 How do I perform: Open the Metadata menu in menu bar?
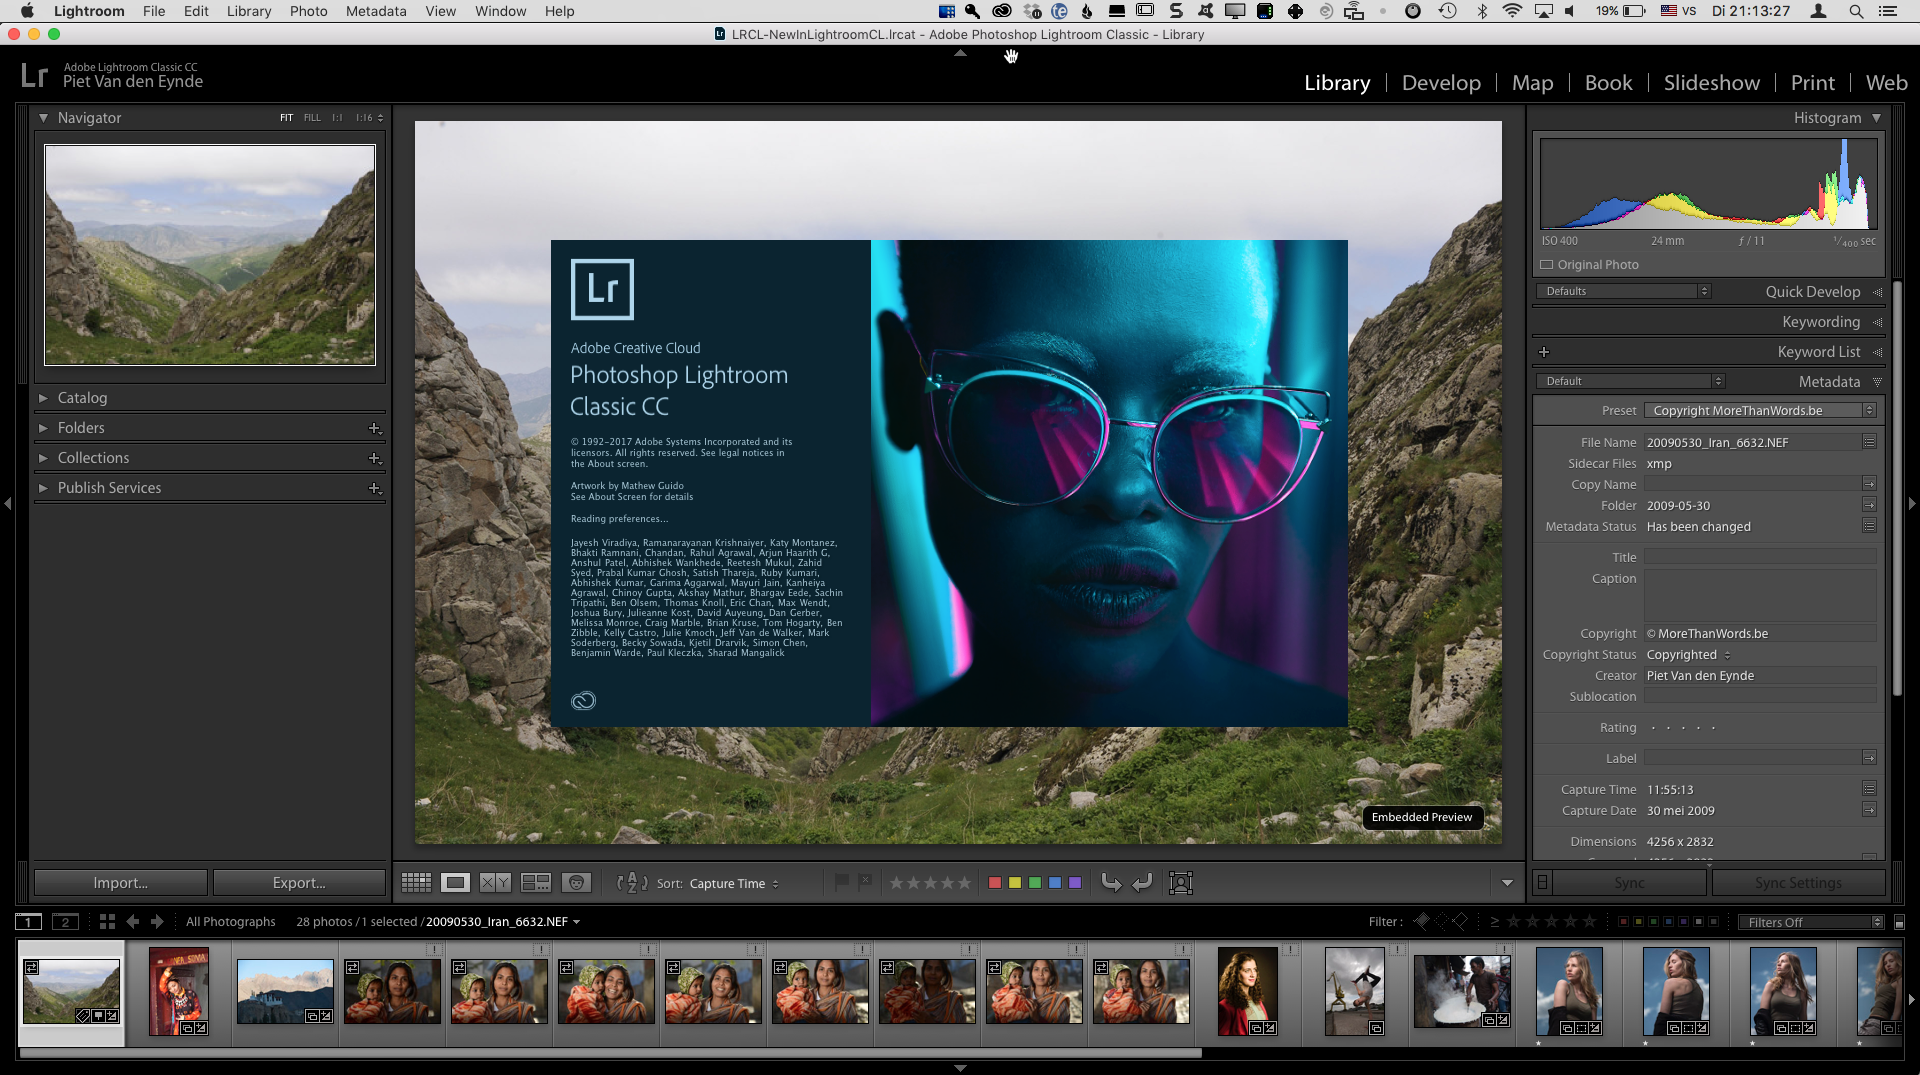[375, 11]
